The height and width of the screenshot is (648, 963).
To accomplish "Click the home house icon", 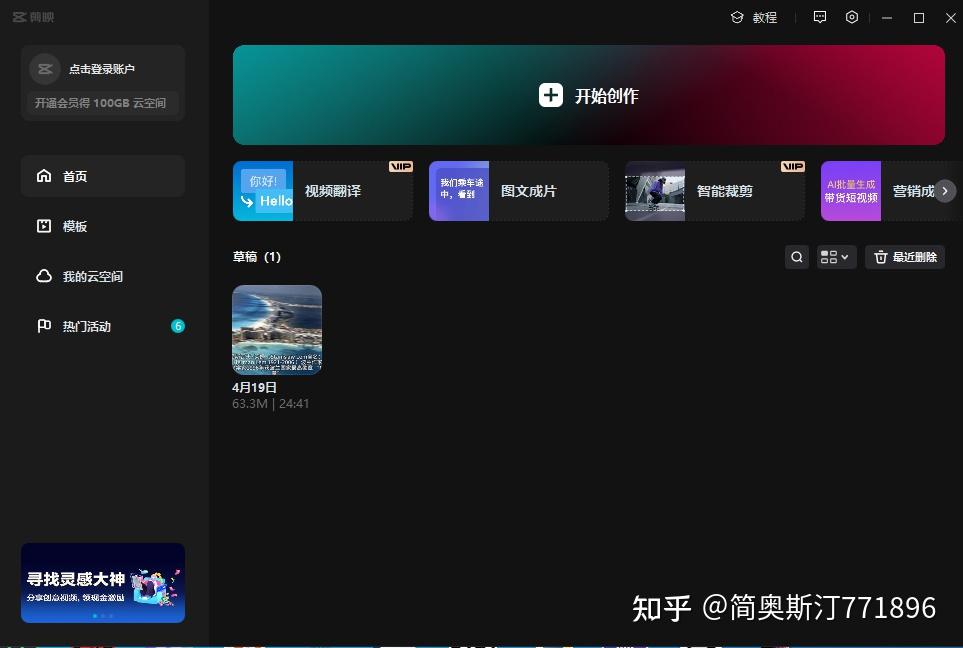I will pos(44,176).
